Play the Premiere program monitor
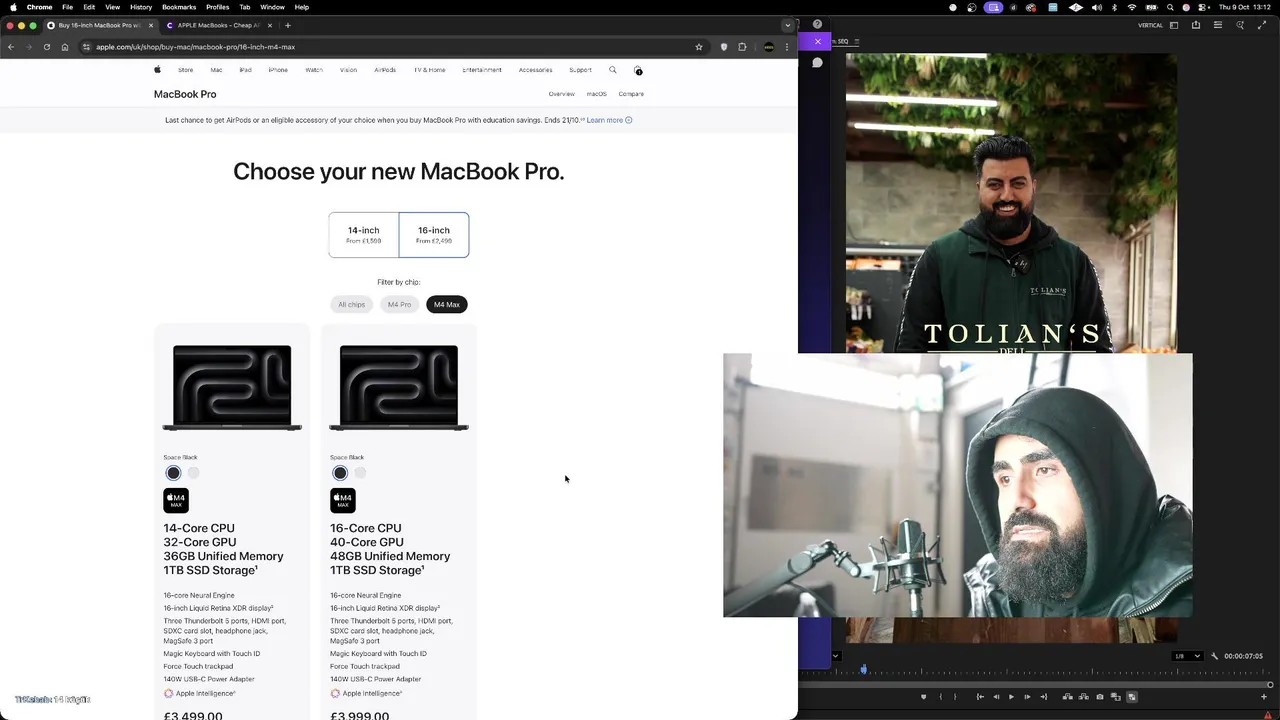Screen dimensions: 1280x720 1011,697
